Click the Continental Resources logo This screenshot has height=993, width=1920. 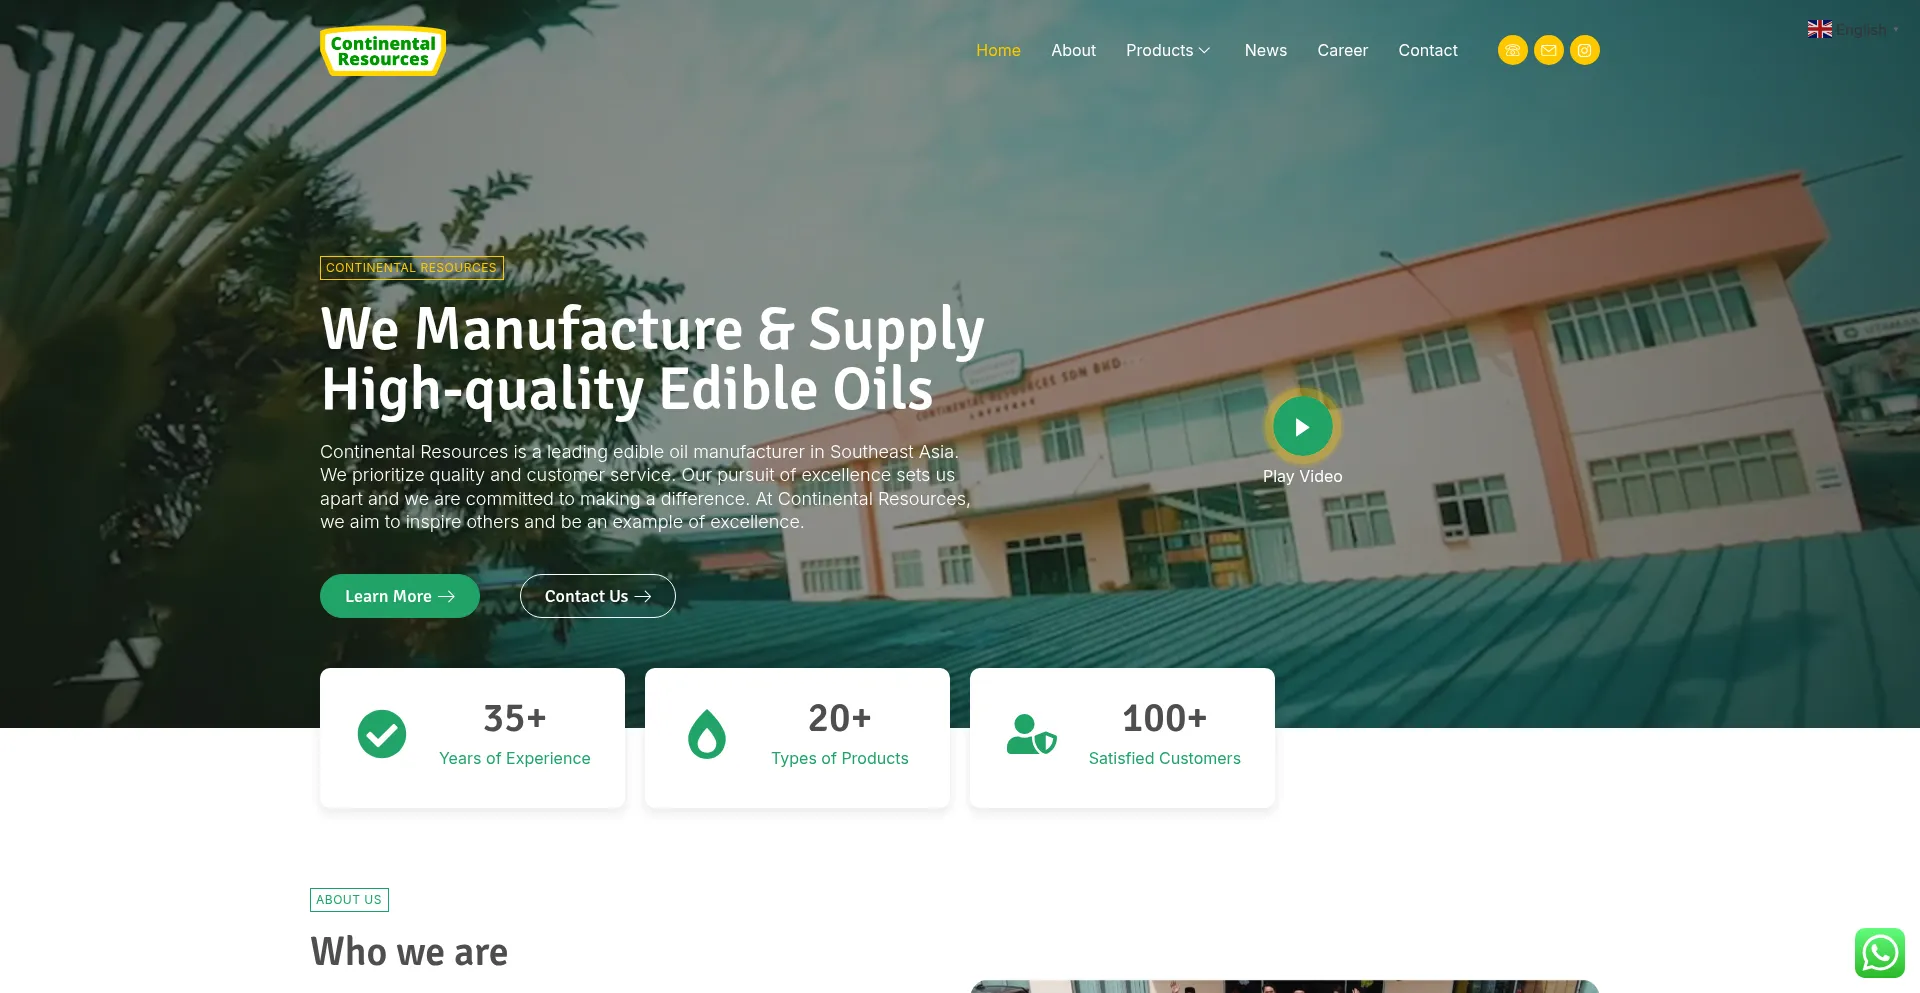[383, 51]
